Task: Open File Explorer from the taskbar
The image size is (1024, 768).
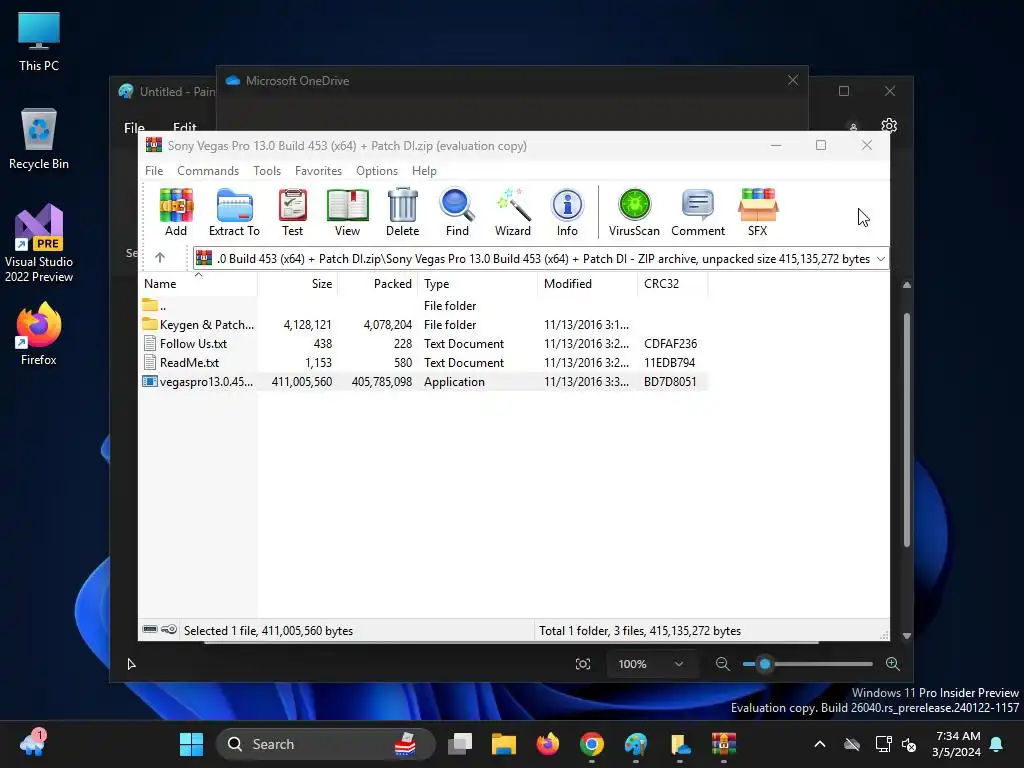Action: (x=504, y=744)
